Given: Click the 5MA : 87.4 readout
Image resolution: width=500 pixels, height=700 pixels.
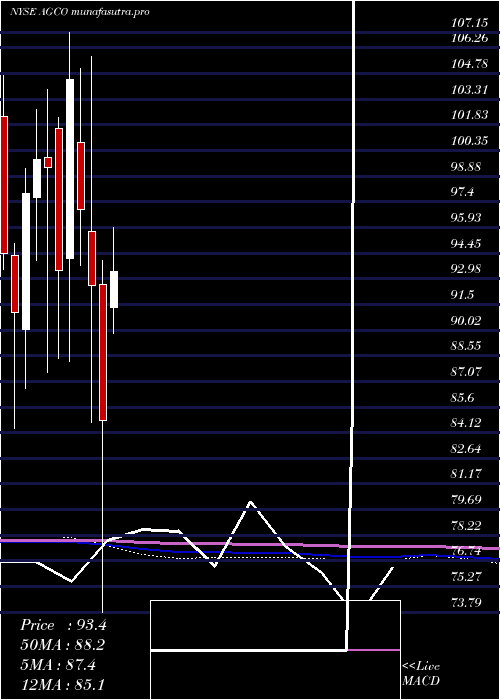Looking at the screenshot, I should (x=57, y=665).
